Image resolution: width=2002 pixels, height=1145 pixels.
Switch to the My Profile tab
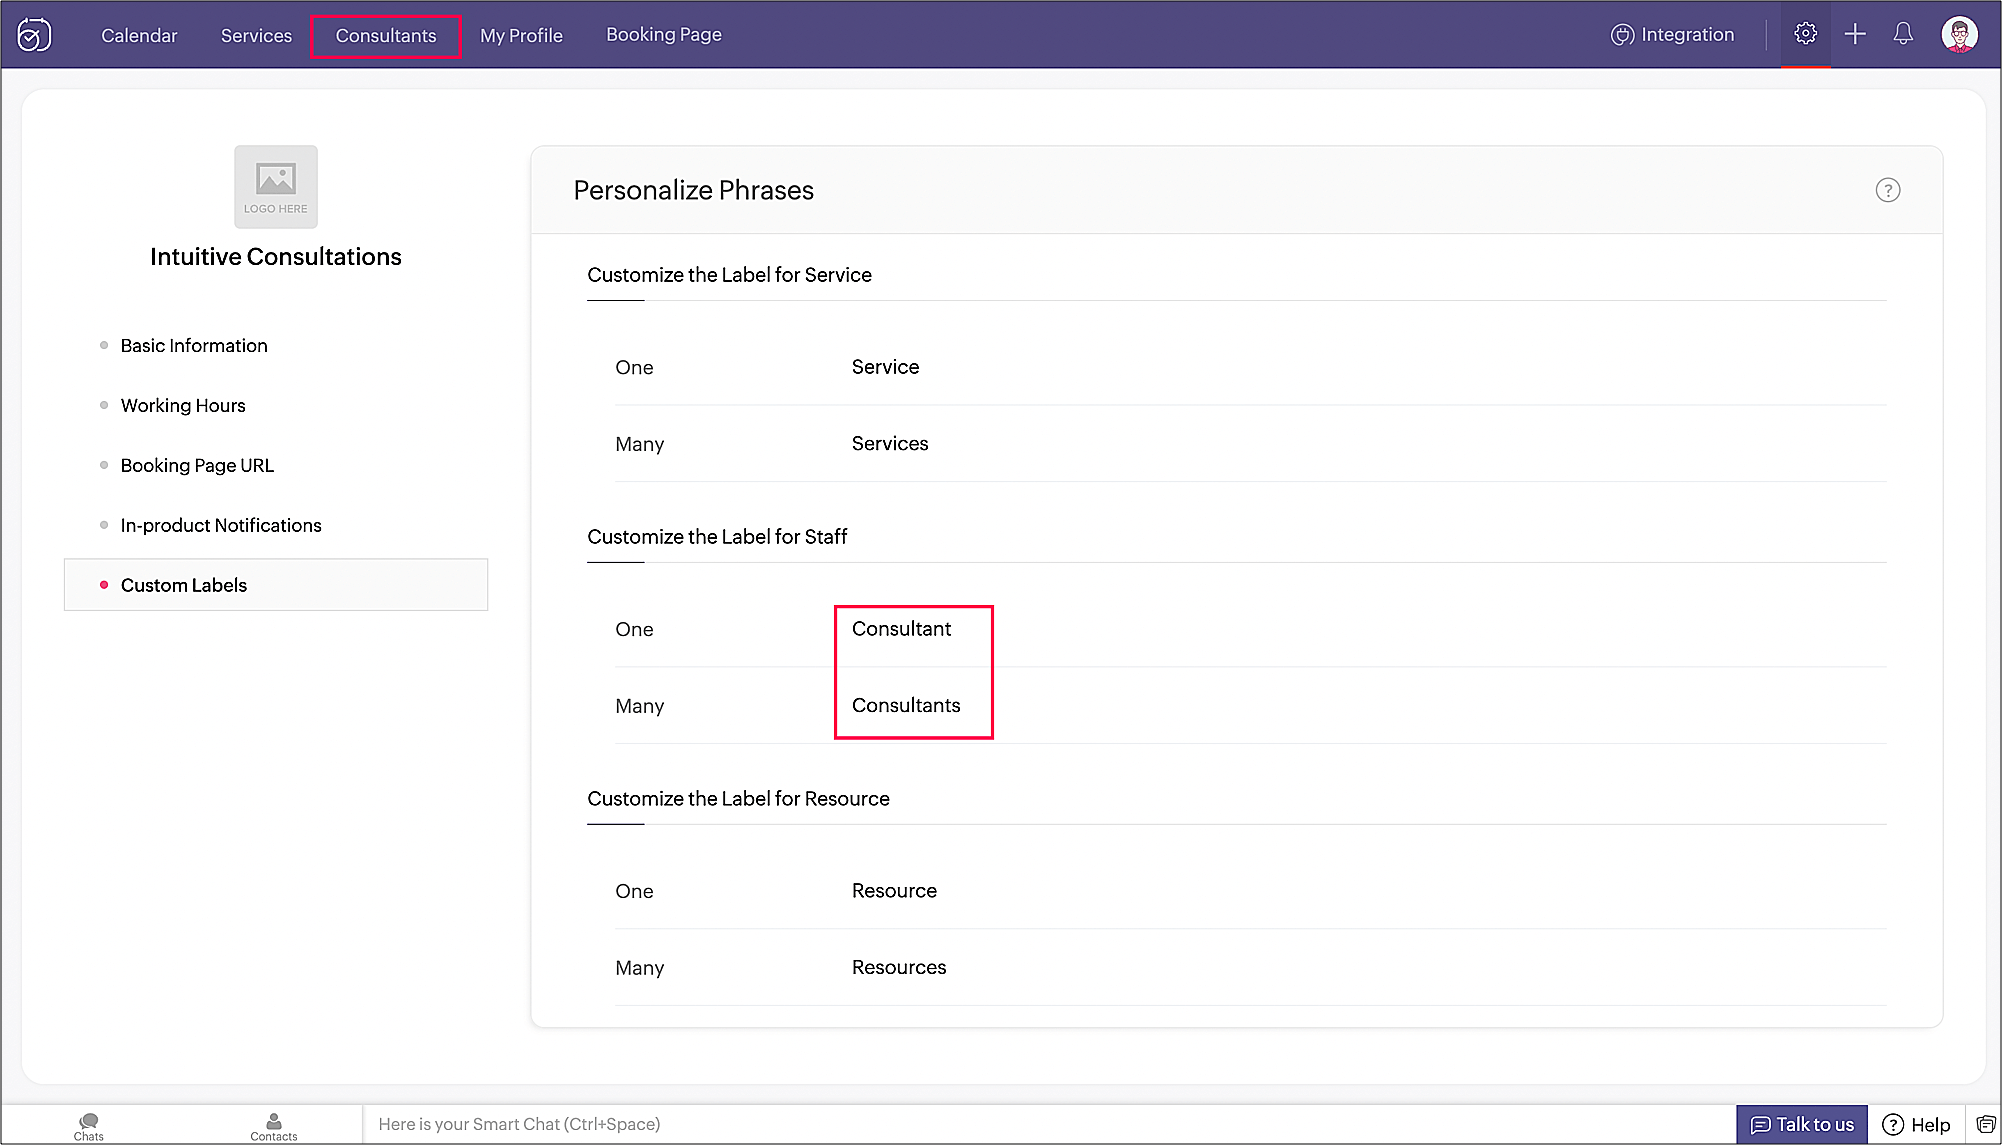[x=521, y=35]
